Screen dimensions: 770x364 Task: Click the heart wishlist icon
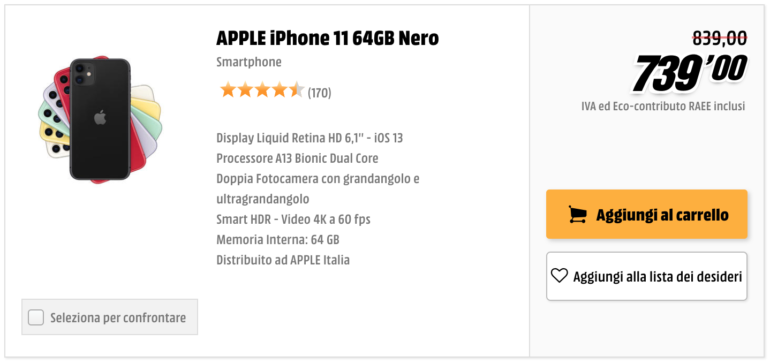(559, 276)
